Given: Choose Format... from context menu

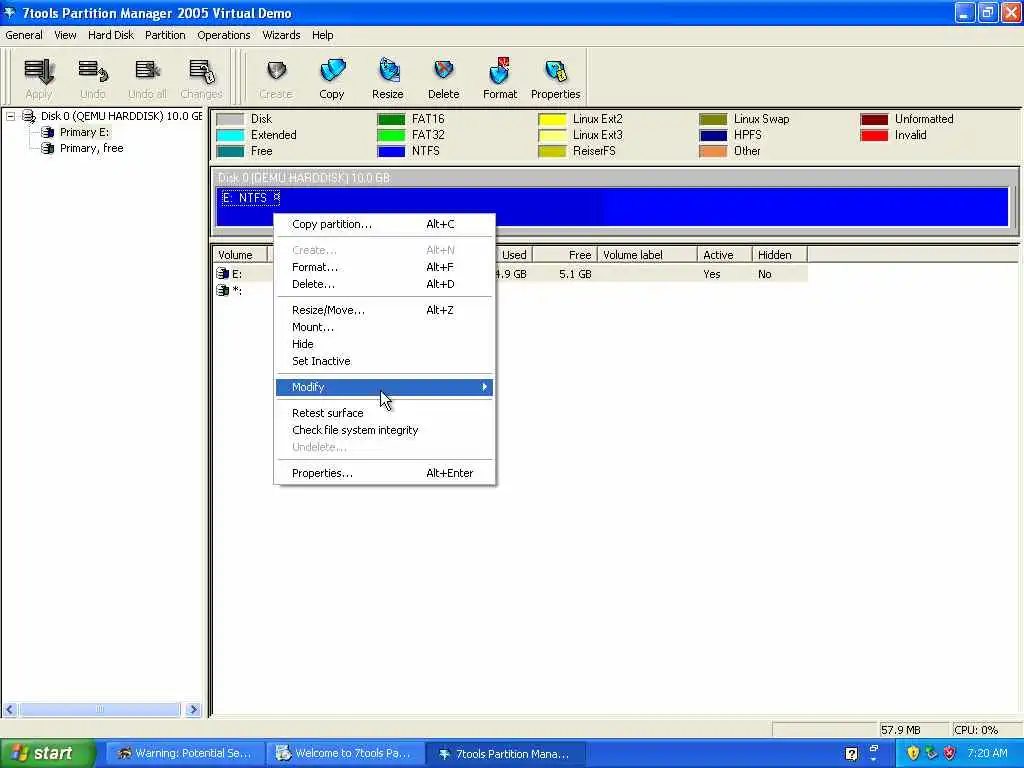Looking at the screenshot, I should pyautogui.click(x=384, y=267).
